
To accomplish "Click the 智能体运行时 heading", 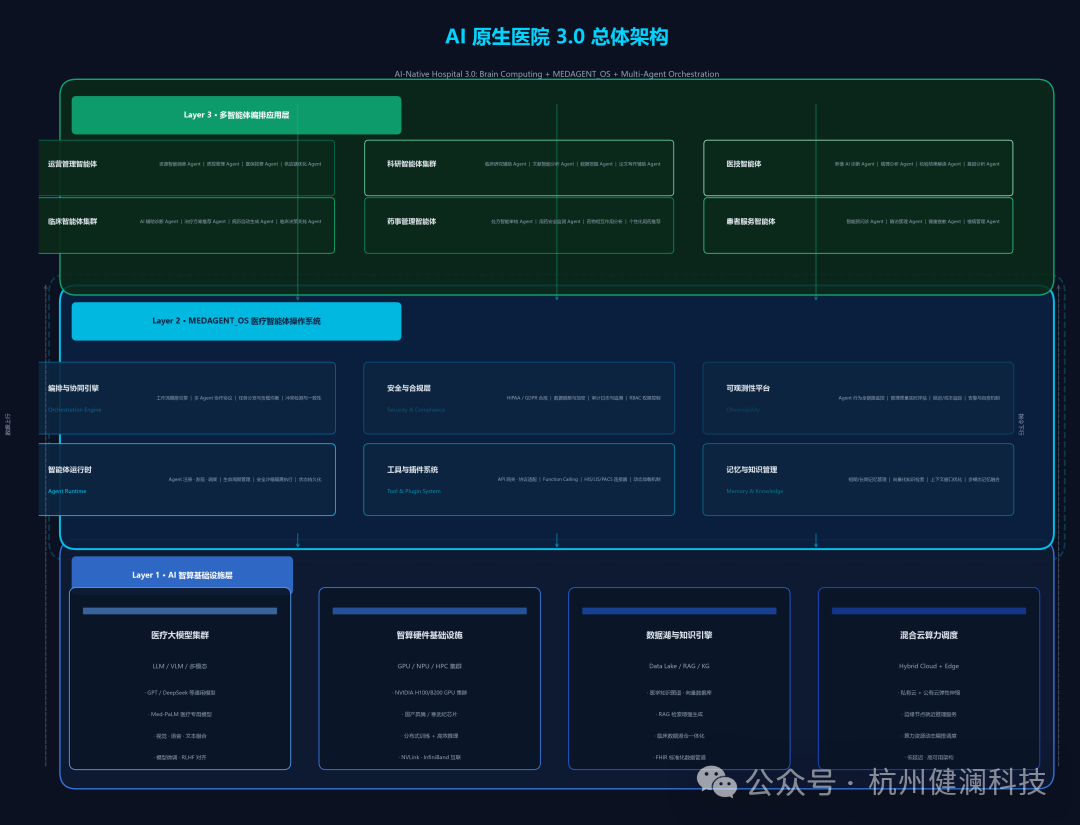I will [x=70, y=470].
